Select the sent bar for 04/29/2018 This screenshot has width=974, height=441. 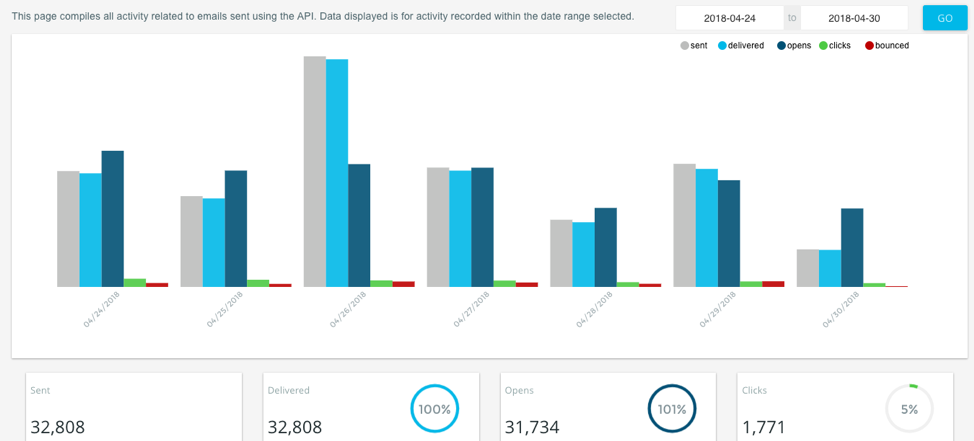(x=684, y=225)
